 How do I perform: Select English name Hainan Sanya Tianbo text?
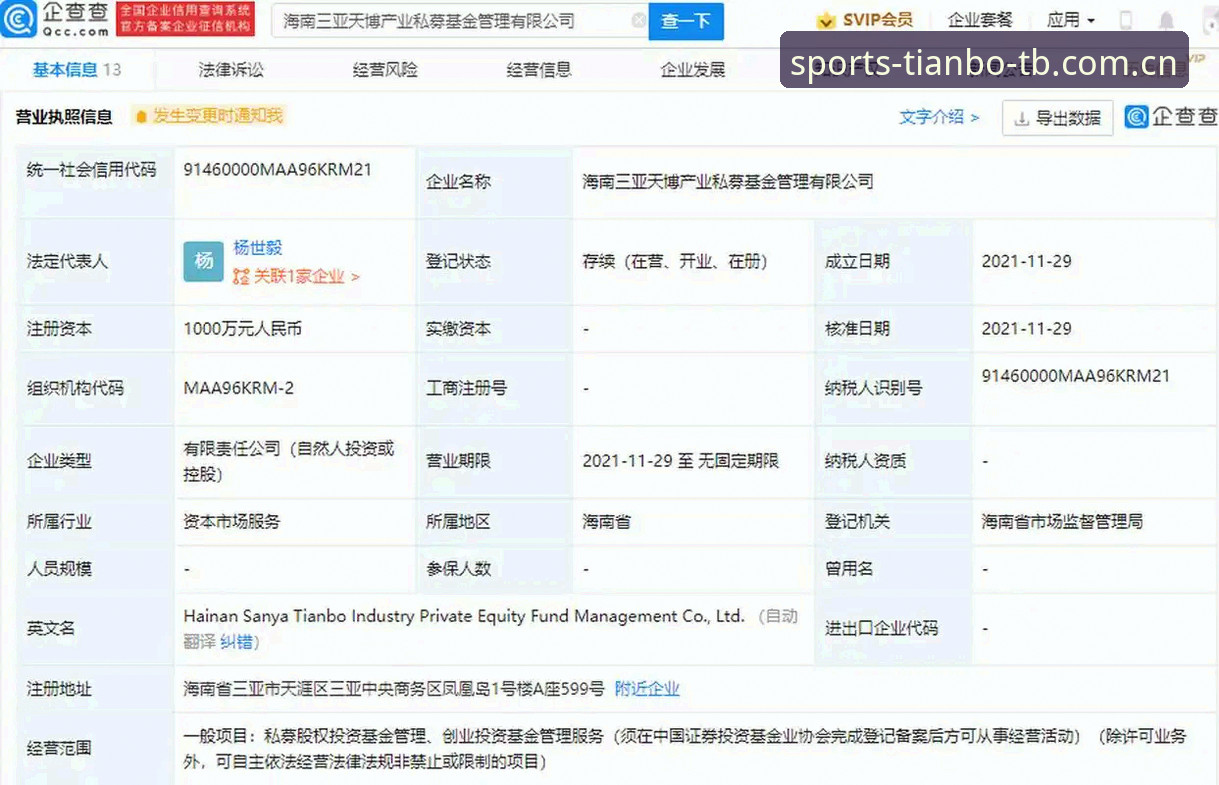click(465, 616)
